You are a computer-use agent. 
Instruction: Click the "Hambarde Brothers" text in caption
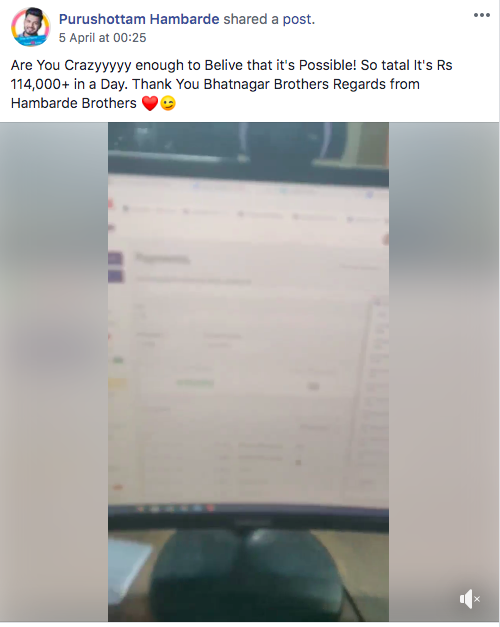pos(74,104)
